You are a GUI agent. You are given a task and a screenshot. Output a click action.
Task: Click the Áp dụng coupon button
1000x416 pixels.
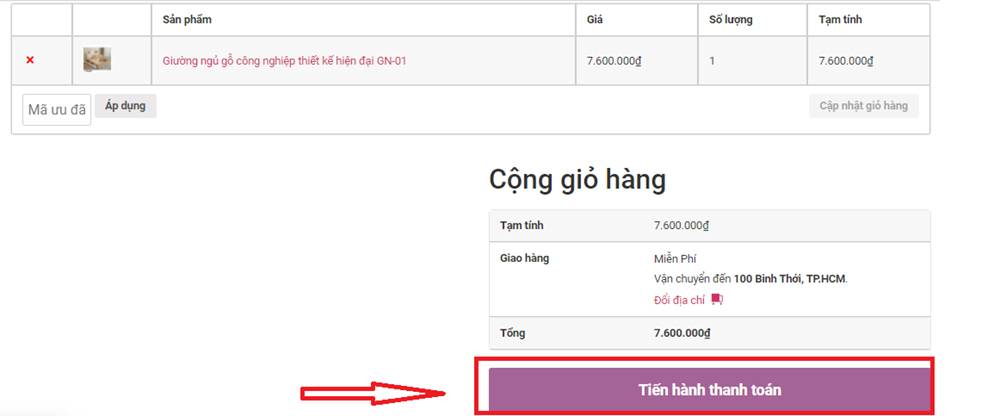126,106
